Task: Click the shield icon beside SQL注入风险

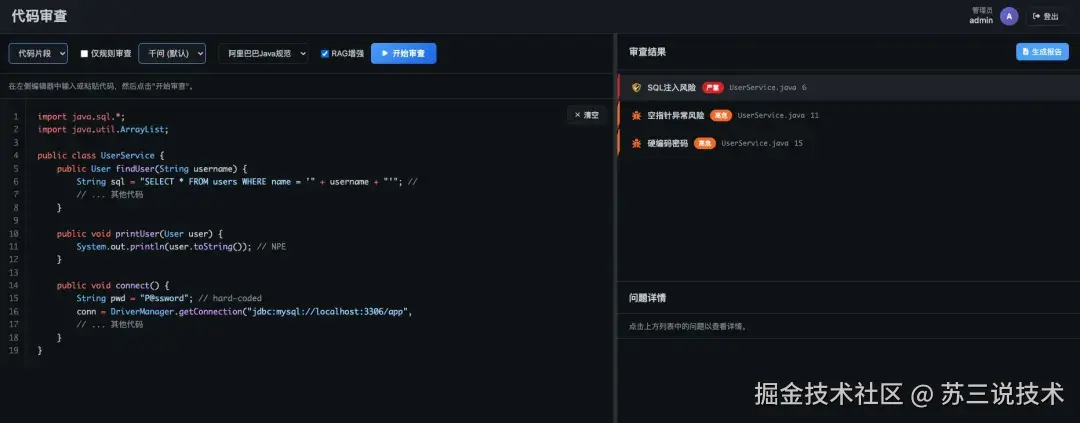Action: (x=636, y=87)
